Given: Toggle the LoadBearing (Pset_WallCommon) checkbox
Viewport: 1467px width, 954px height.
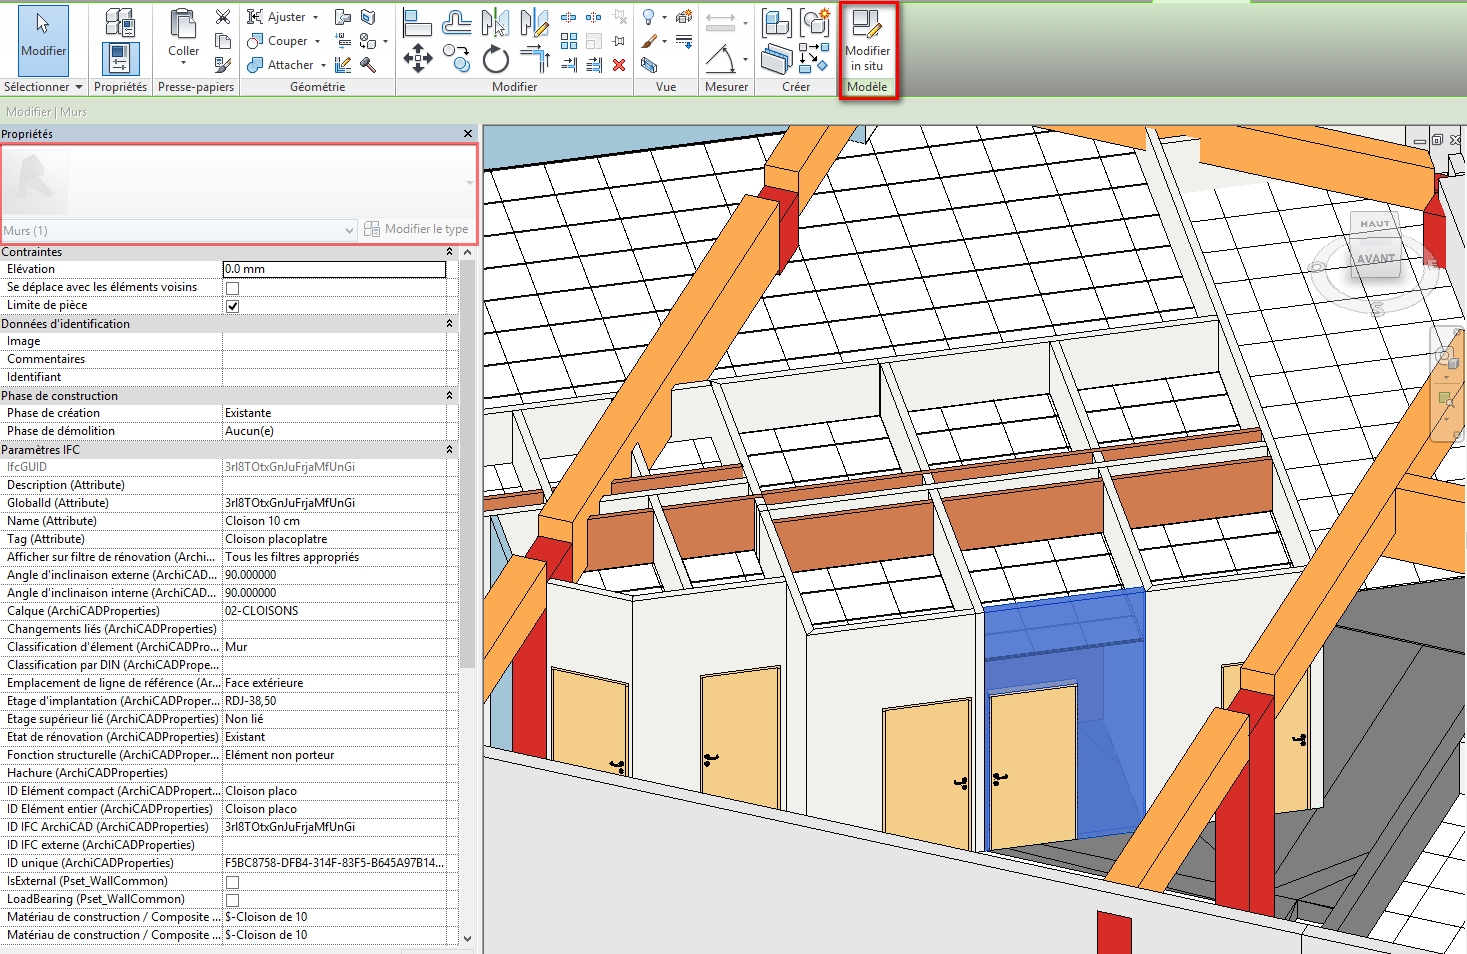Looking at the screenshot, I should [x=233, y=900].
